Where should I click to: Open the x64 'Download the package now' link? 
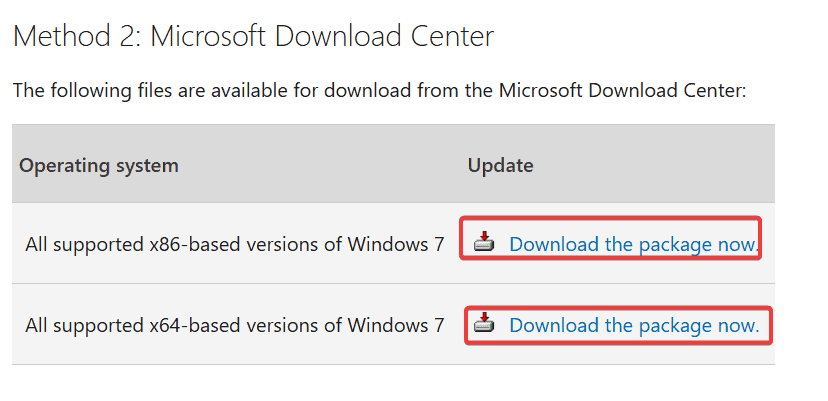(x=633, y=325)
